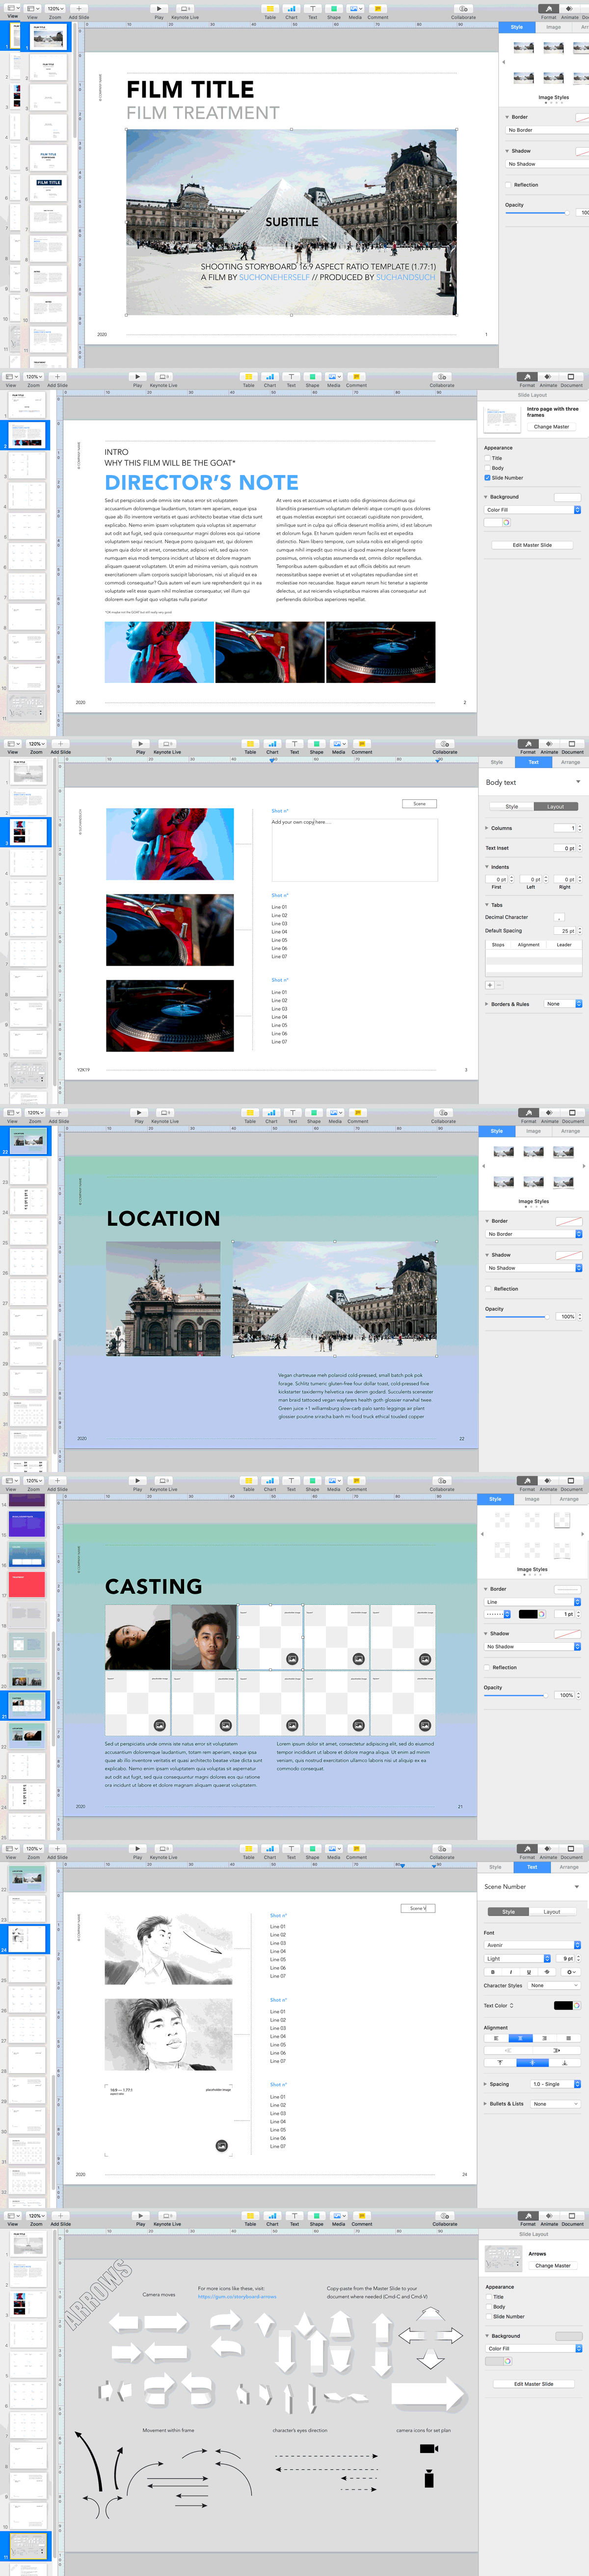This screenshot has width=589, height=2576.
Task: Enable Body checkbox for the Arrows layout
Action: (x=488, y=2307)
